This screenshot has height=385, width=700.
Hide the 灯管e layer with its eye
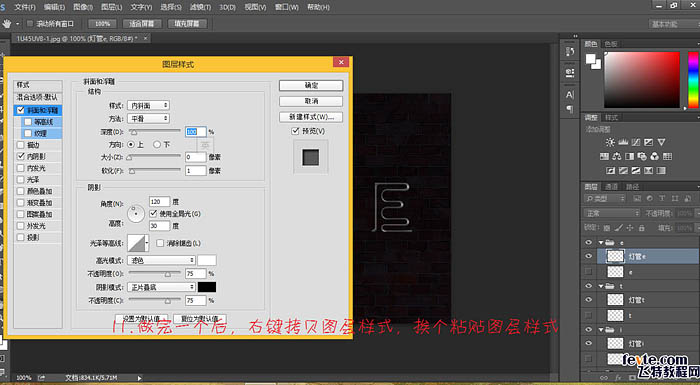click(588, 256)
